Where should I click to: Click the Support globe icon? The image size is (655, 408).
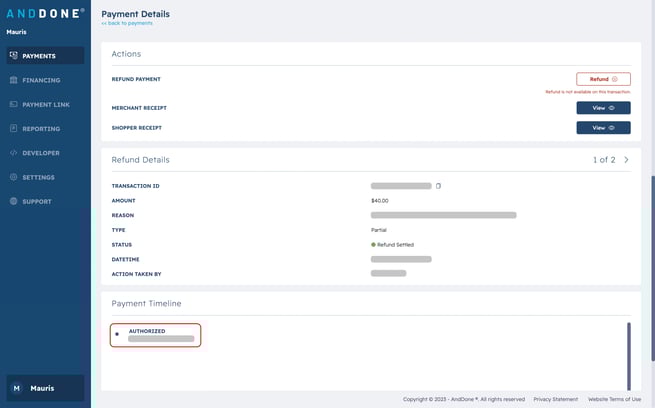(13, 201)
